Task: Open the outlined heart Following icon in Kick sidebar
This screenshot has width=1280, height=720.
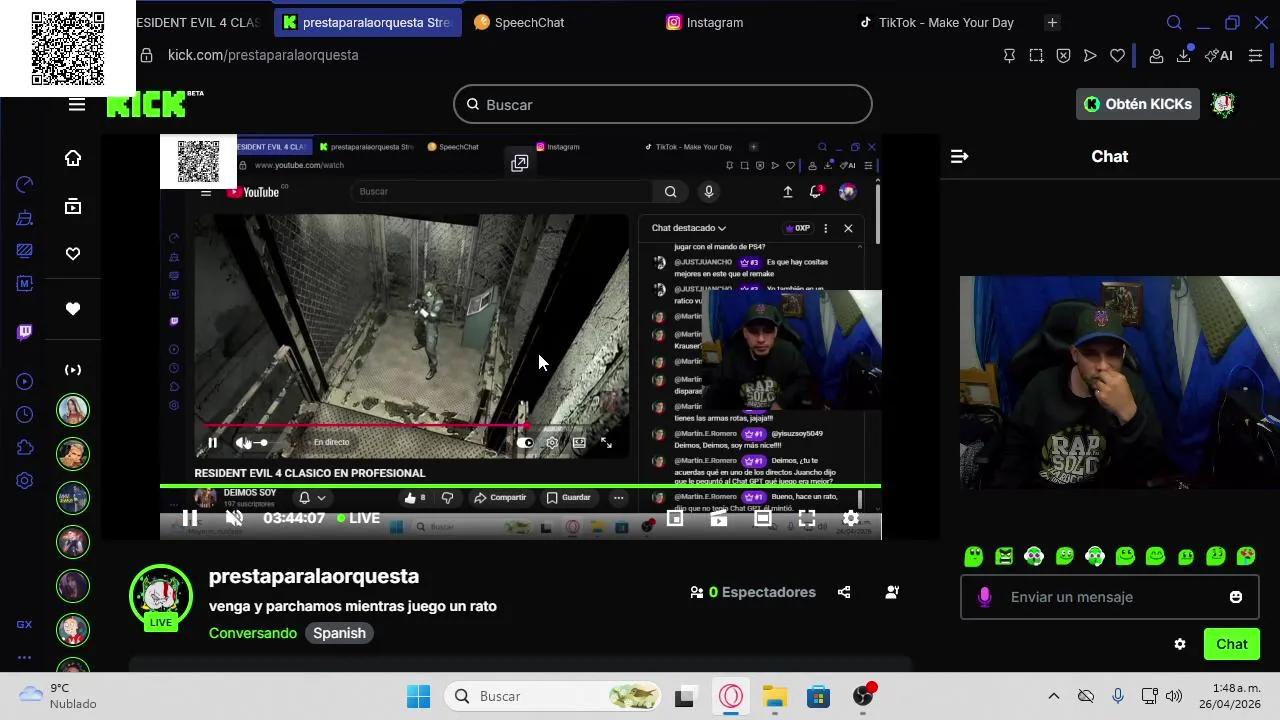Action: coord(73,254)
